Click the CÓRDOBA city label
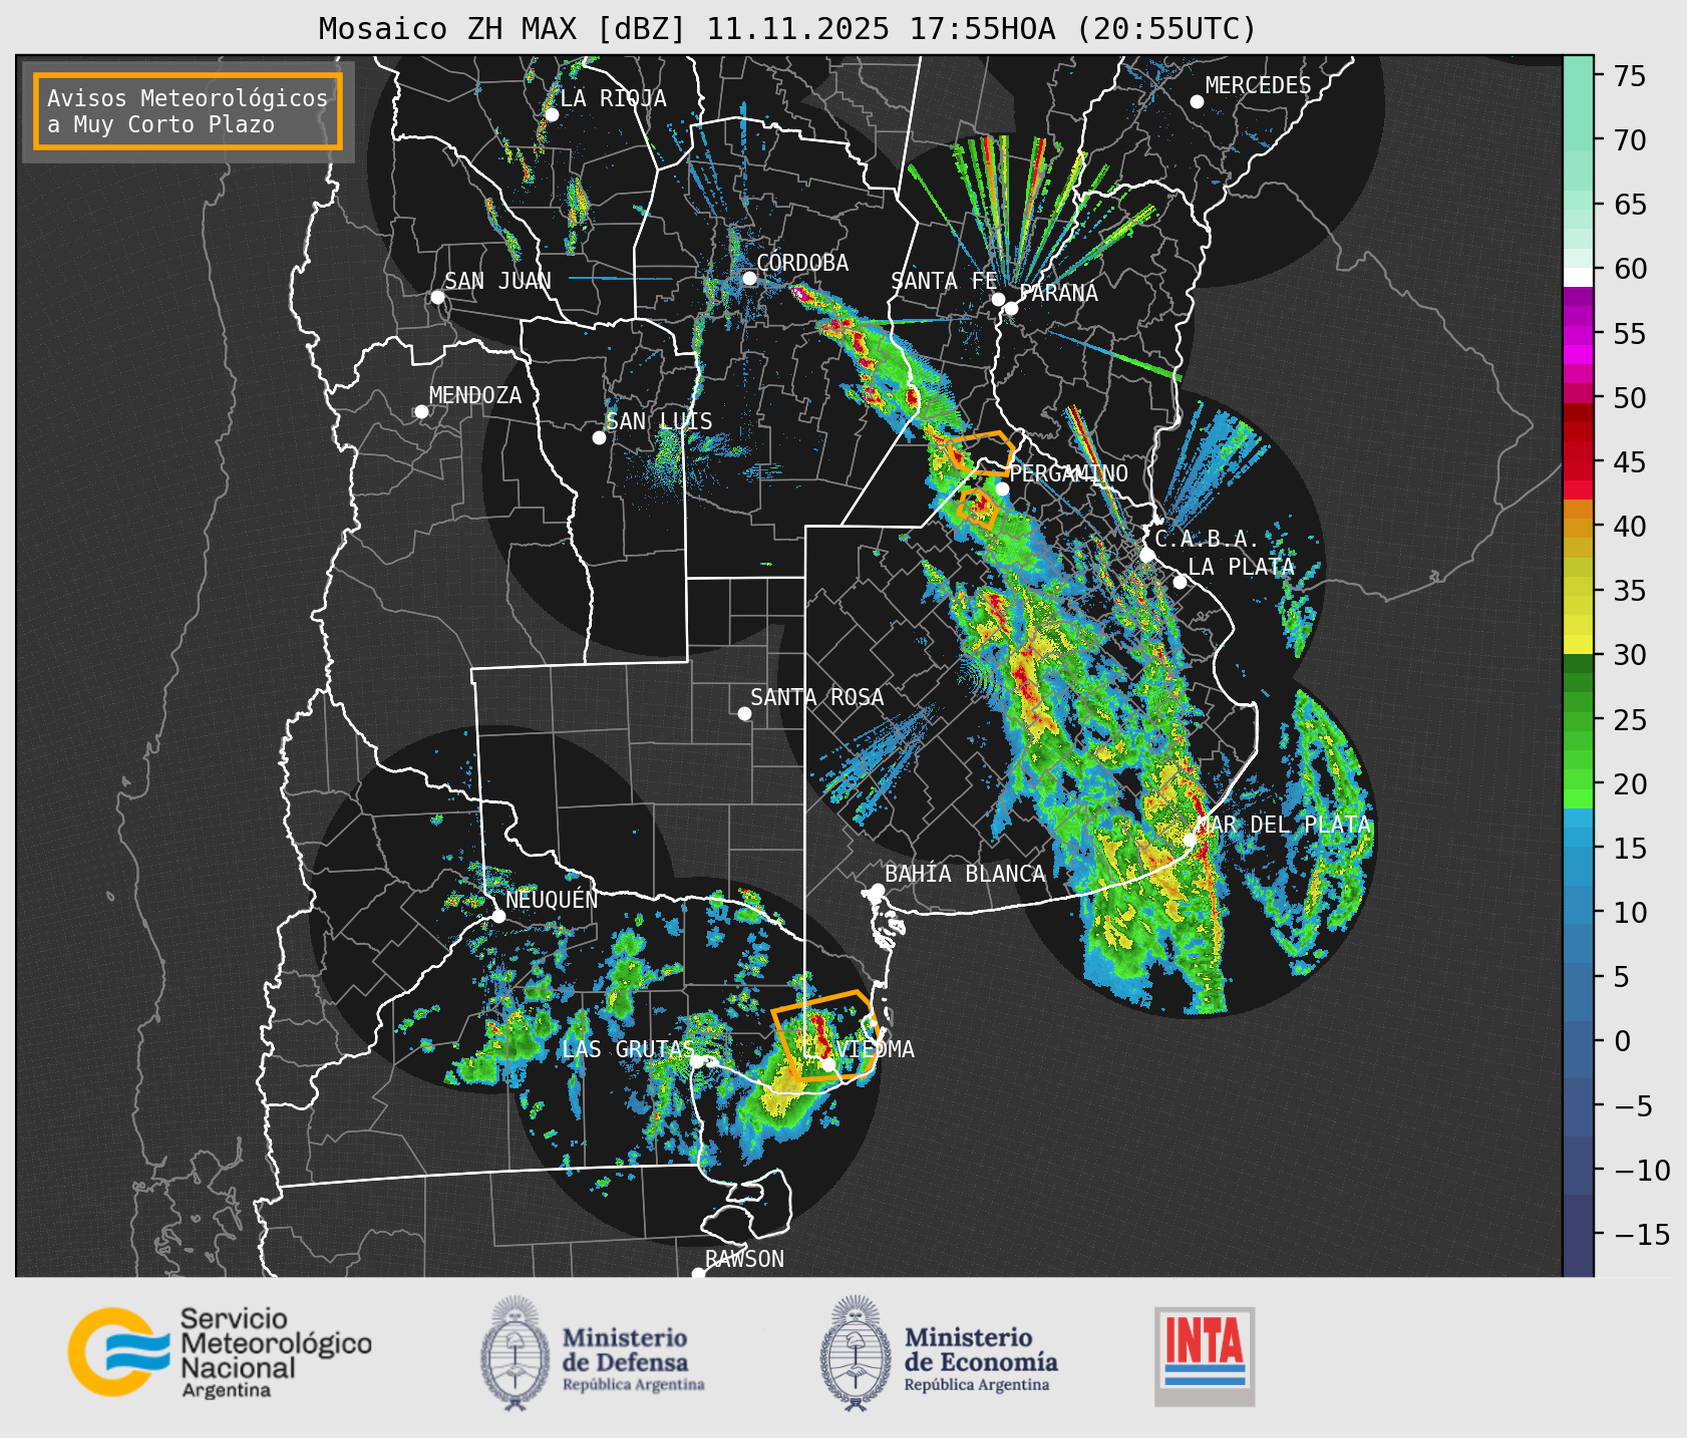1687x1438 pixels. 803,263
